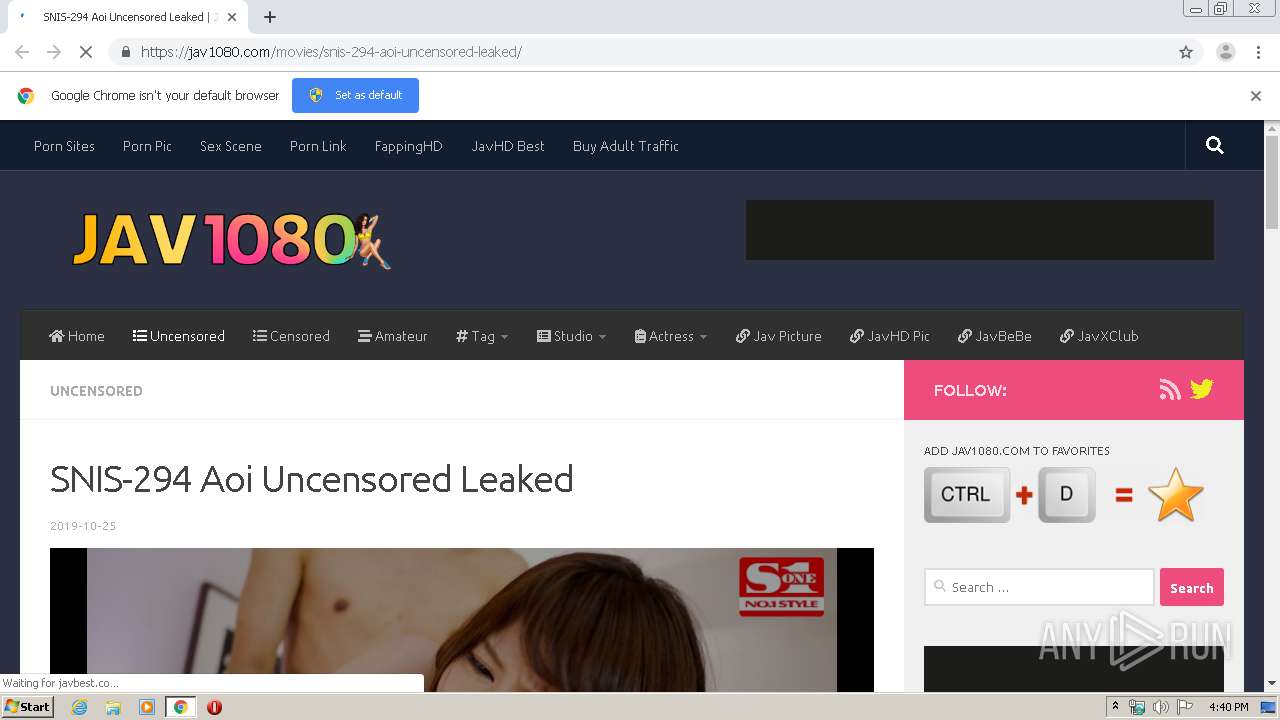The height and width of the screenshot is (720, 1280).
Task: Click the action center flag icon
Action: click(1185, 707)
